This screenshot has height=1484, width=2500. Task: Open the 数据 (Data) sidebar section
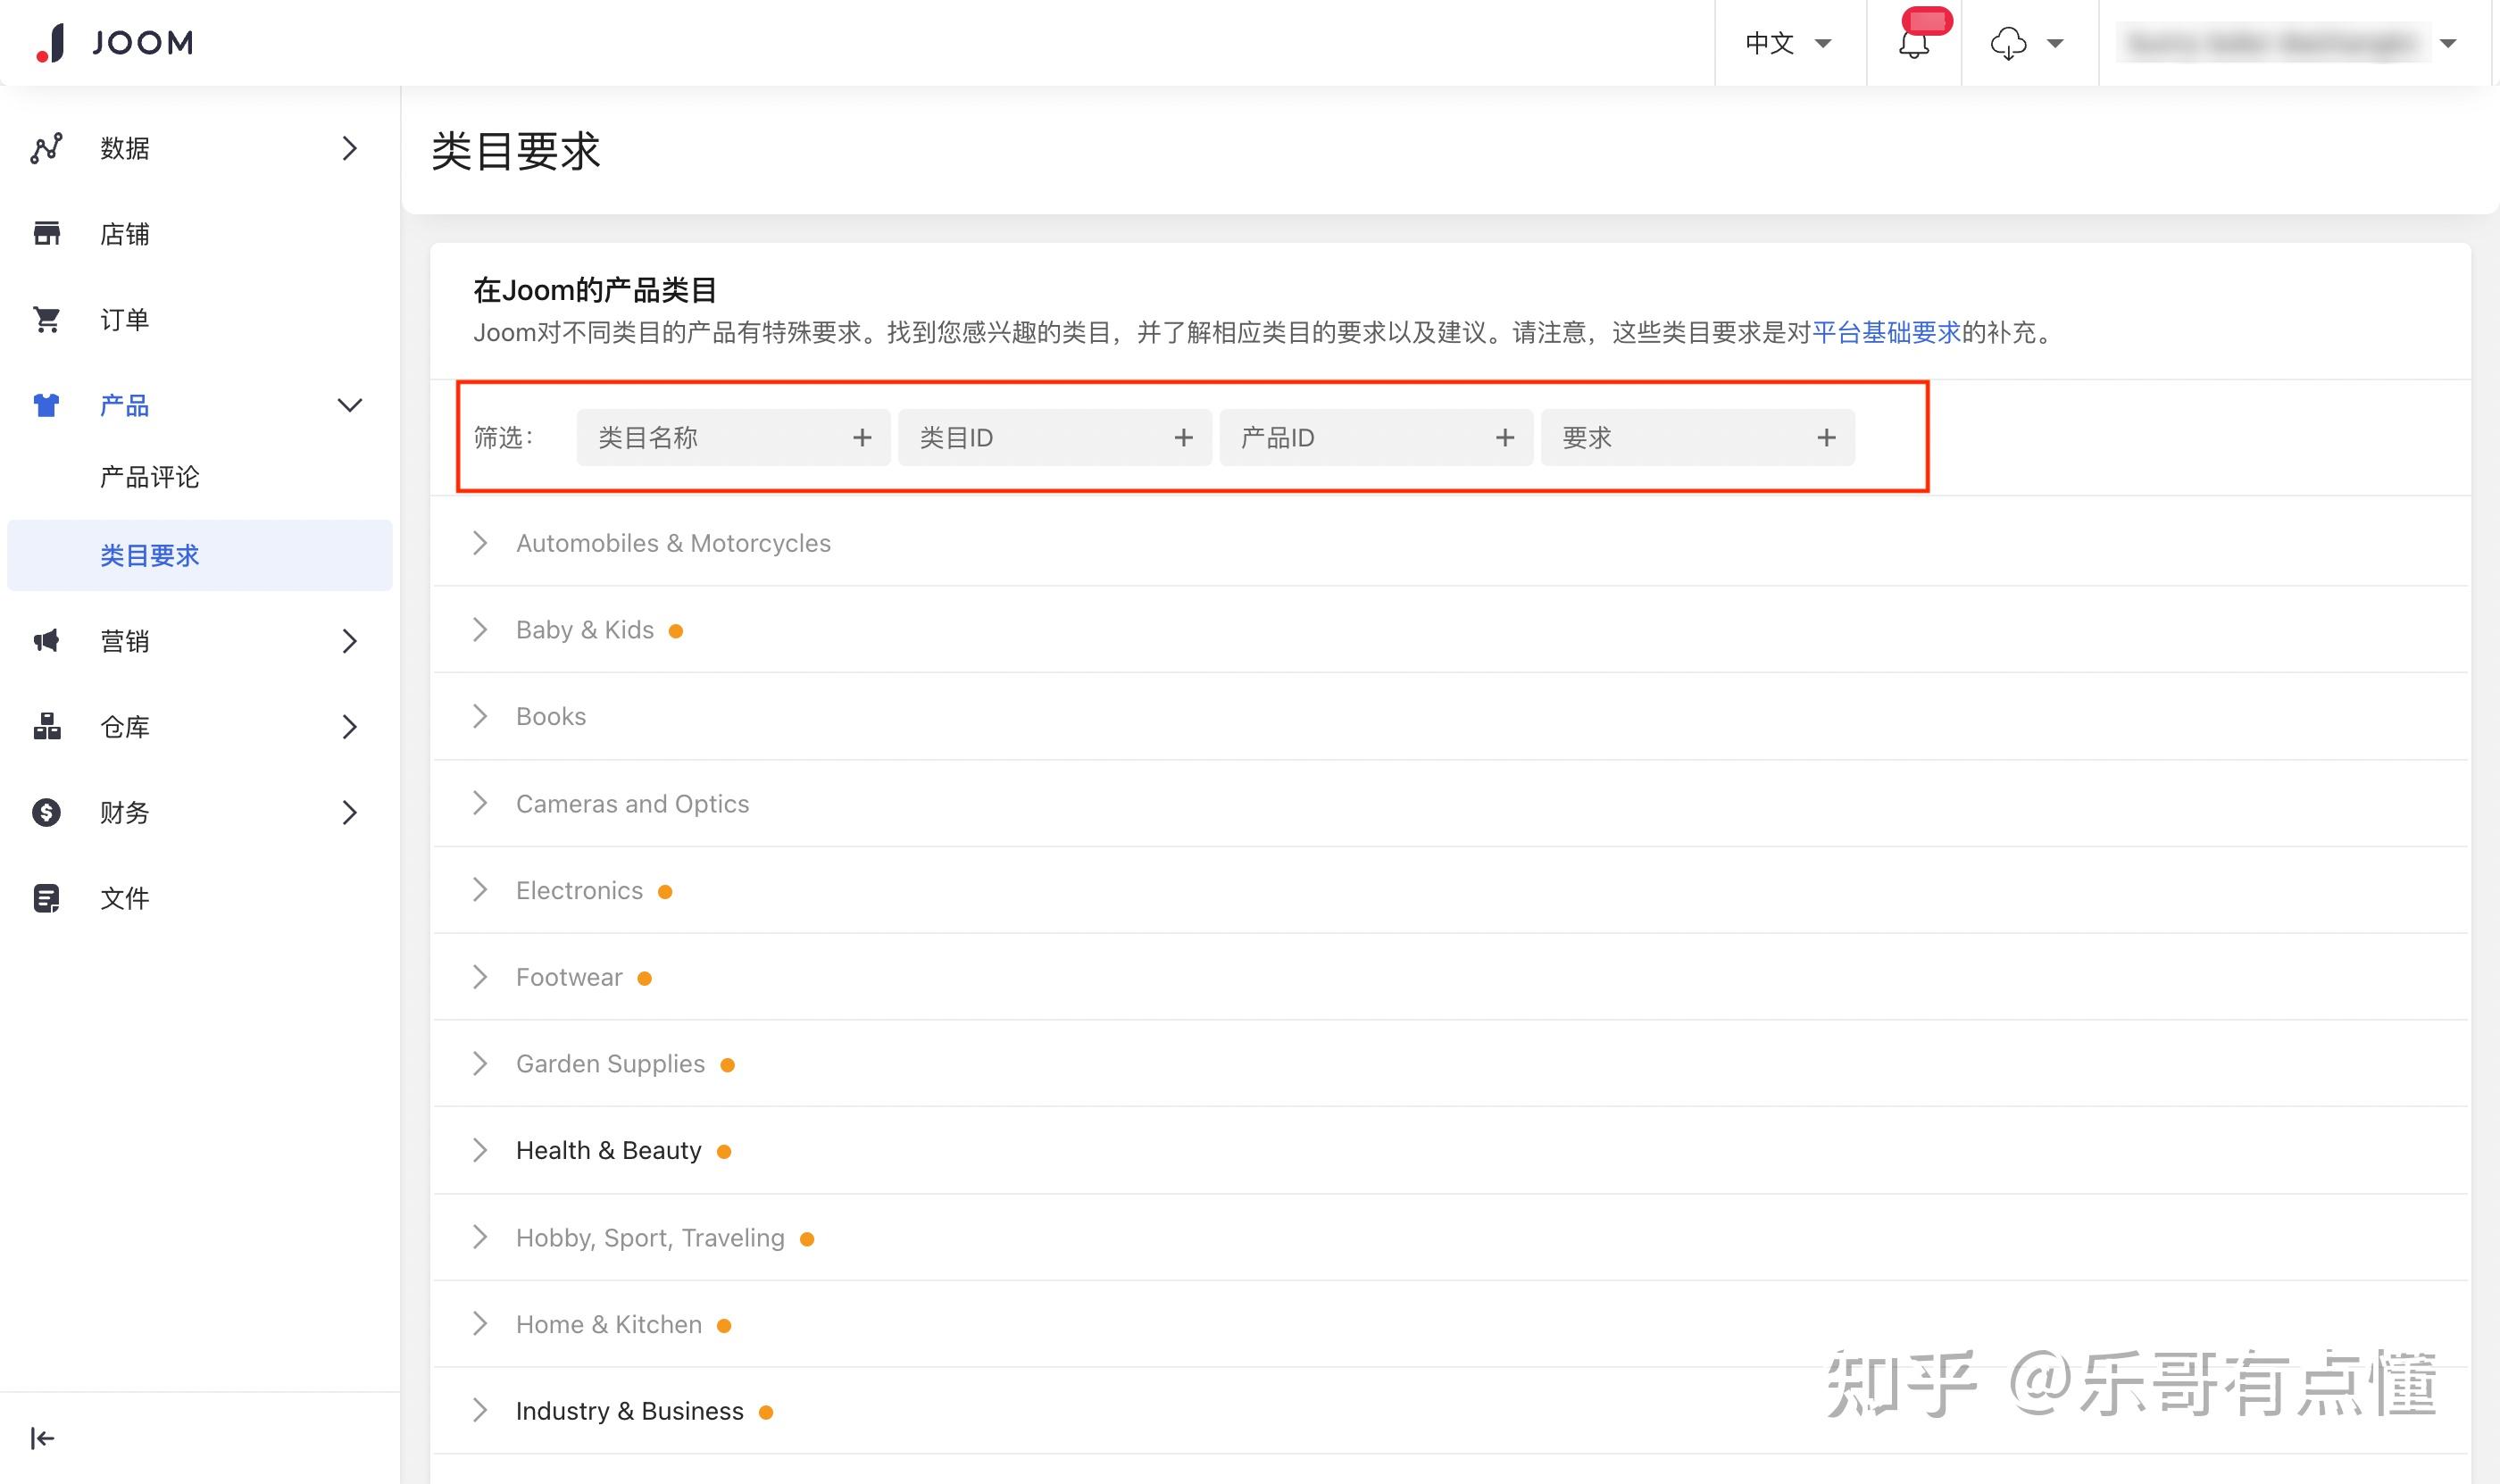tap(124, 148)
